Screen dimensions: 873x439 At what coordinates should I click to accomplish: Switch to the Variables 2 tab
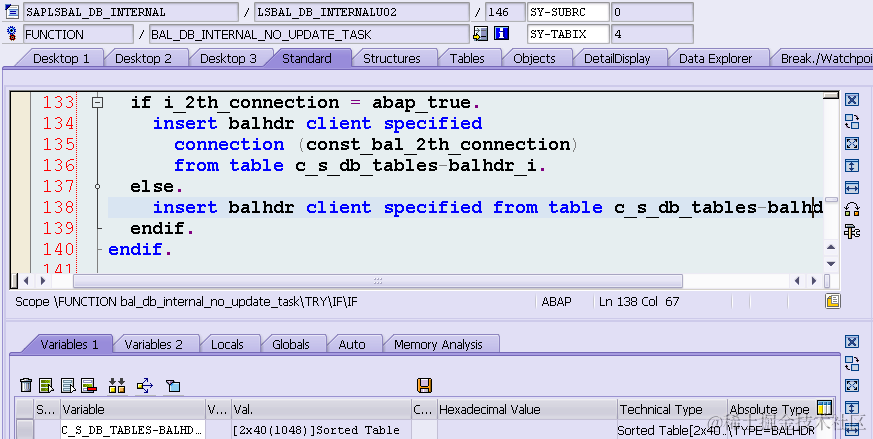(153, 344)
